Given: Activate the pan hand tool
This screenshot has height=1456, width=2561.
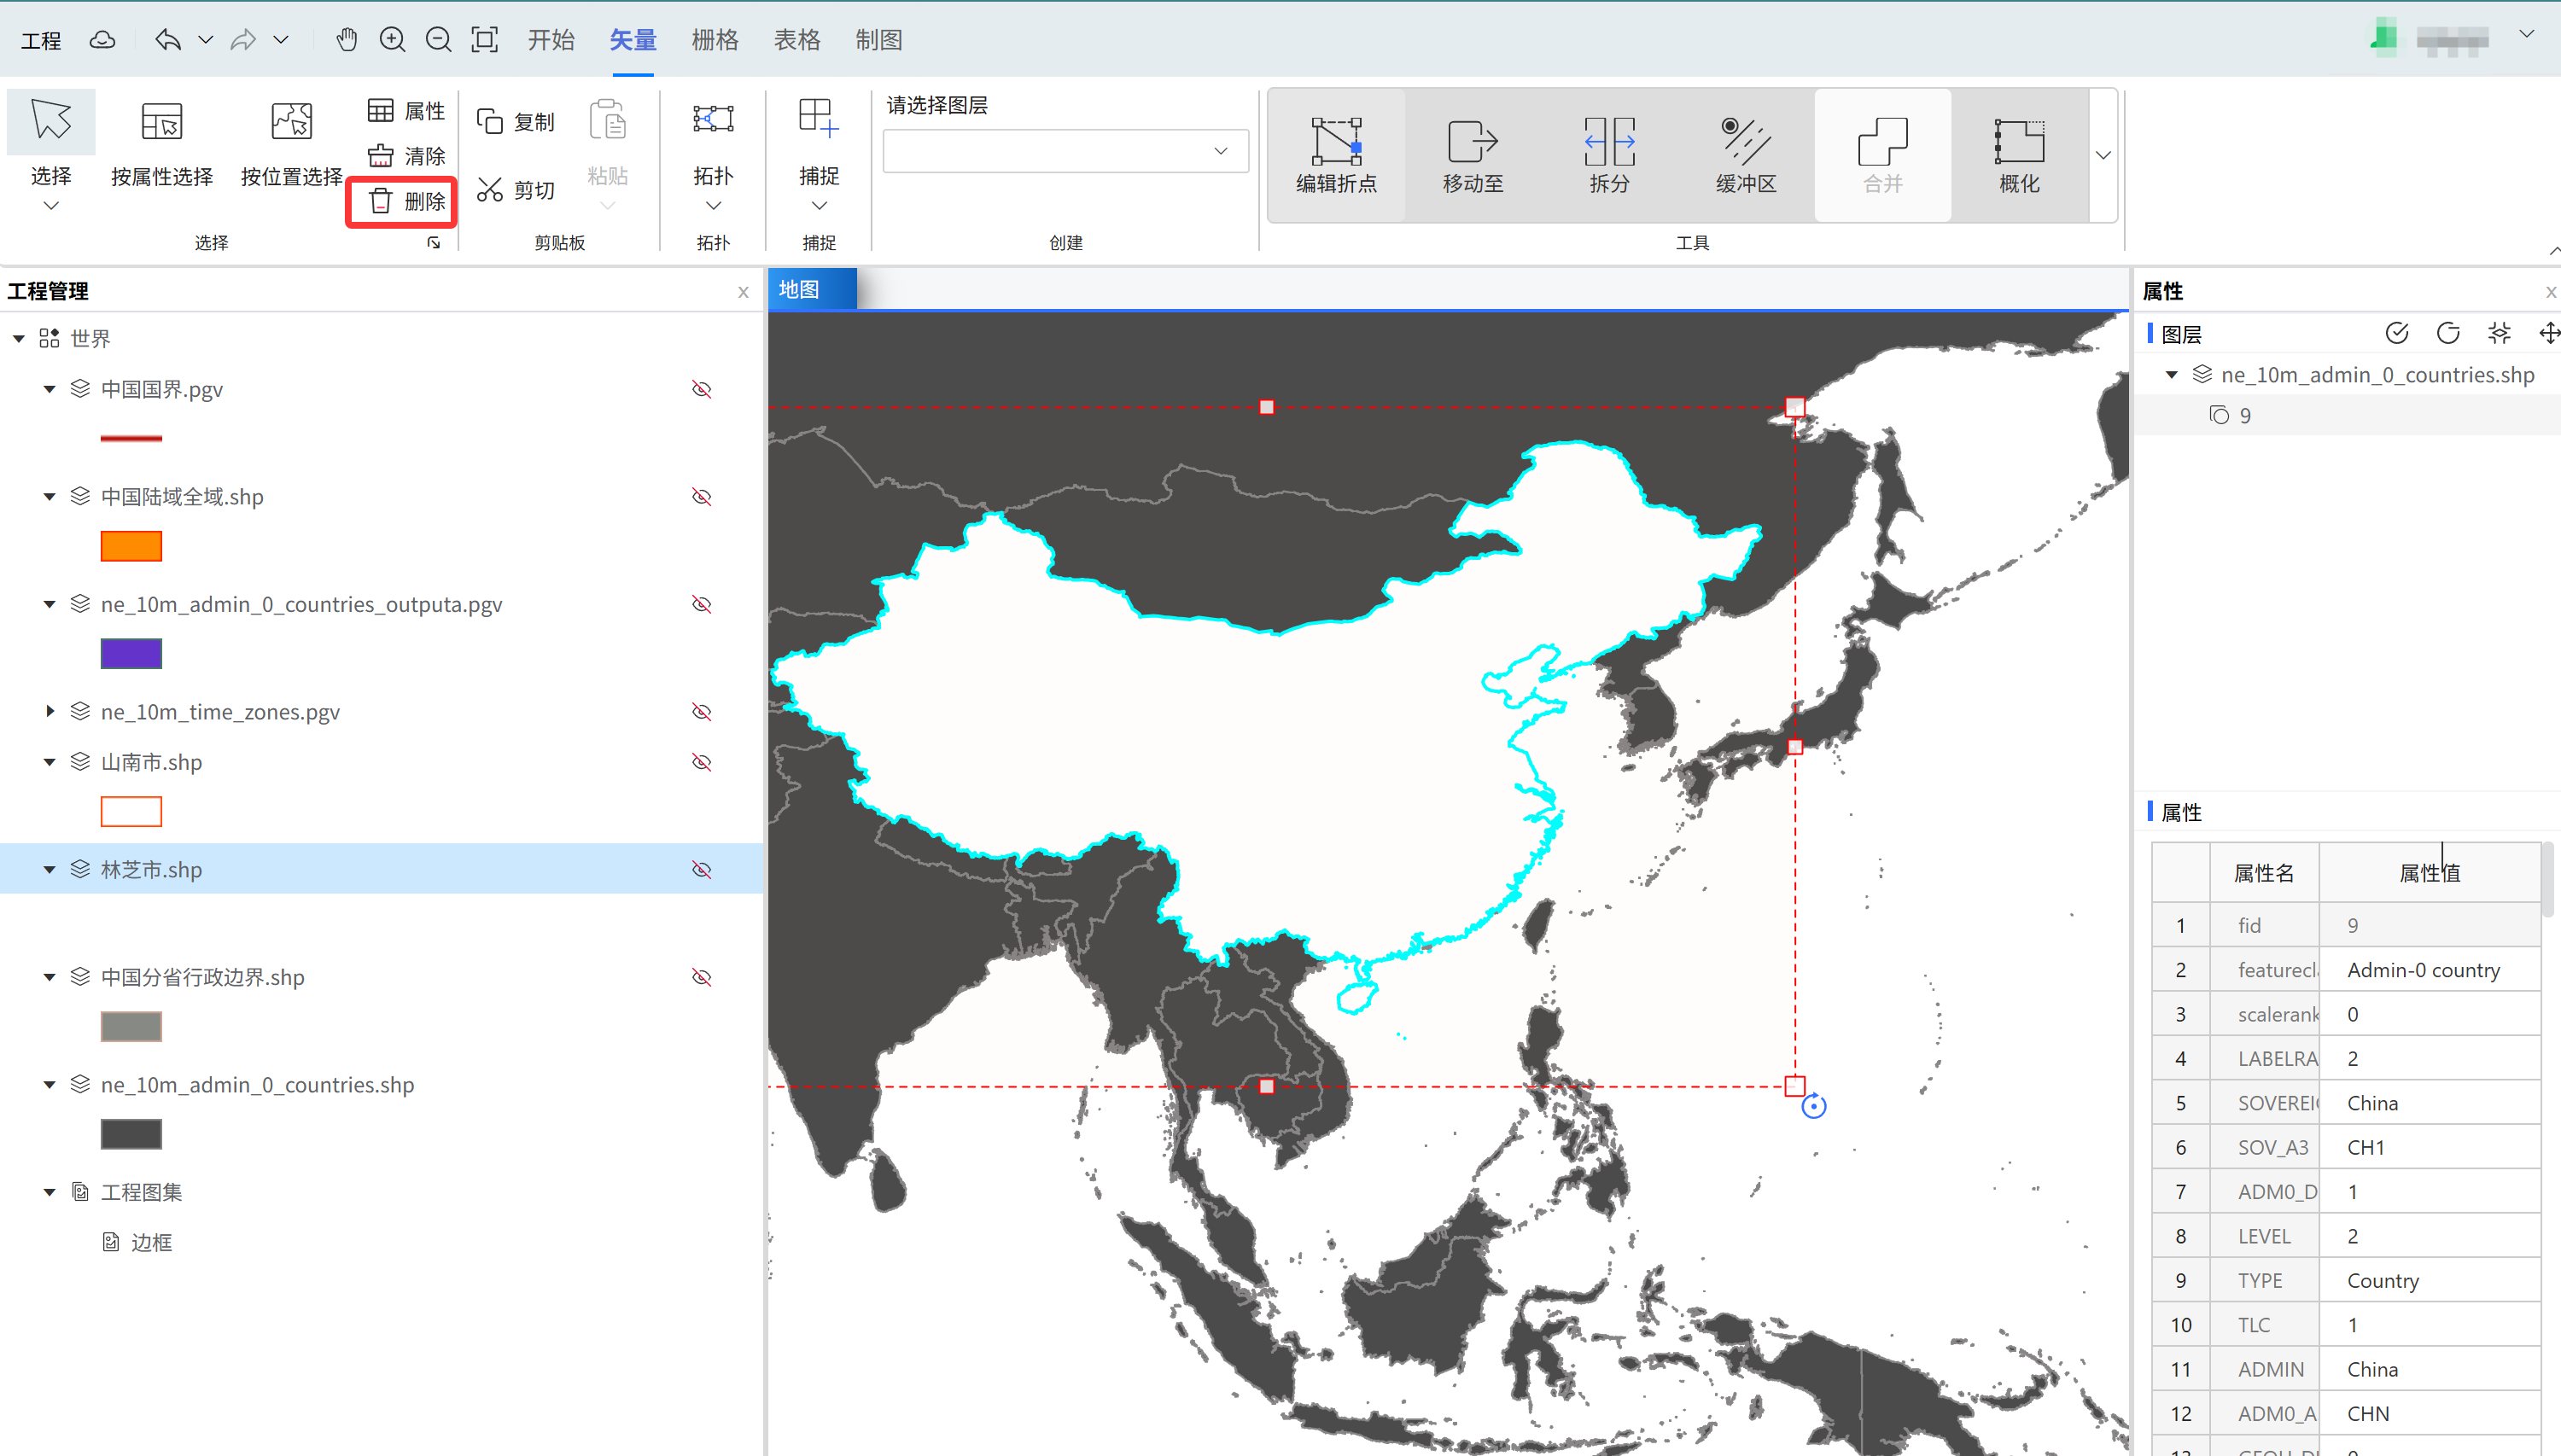Looking at the screenshot, I should coord(346,40).
